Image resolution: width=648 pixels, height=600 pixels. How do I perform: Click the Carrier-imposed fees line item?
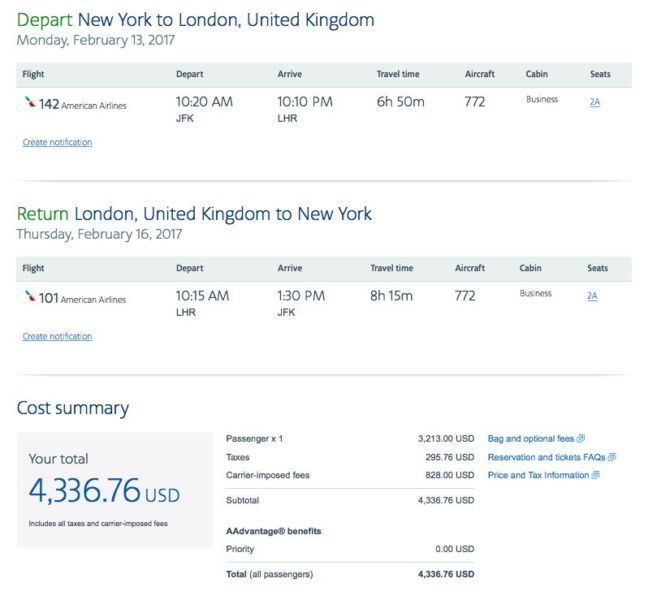click(269, 475)
